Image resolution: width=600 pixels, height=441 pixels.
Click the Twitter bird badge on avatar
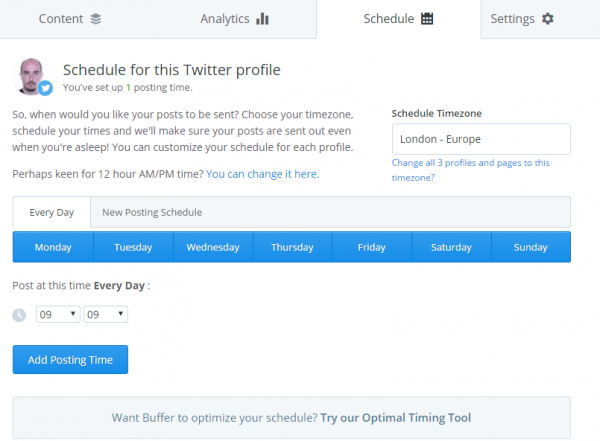coord(45,88)
